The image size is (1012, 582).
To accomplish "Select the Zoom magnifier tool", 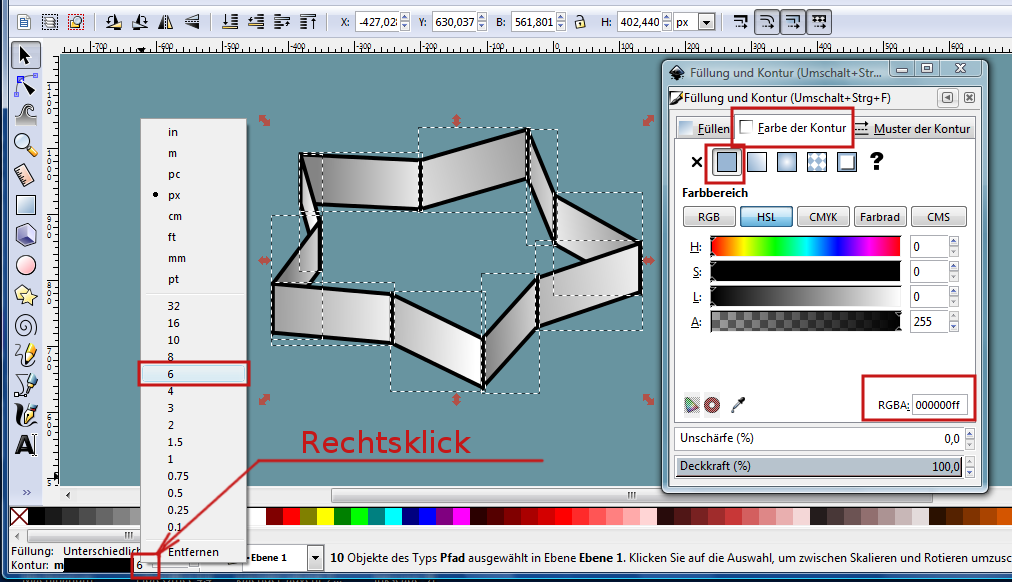I will 26,144.
